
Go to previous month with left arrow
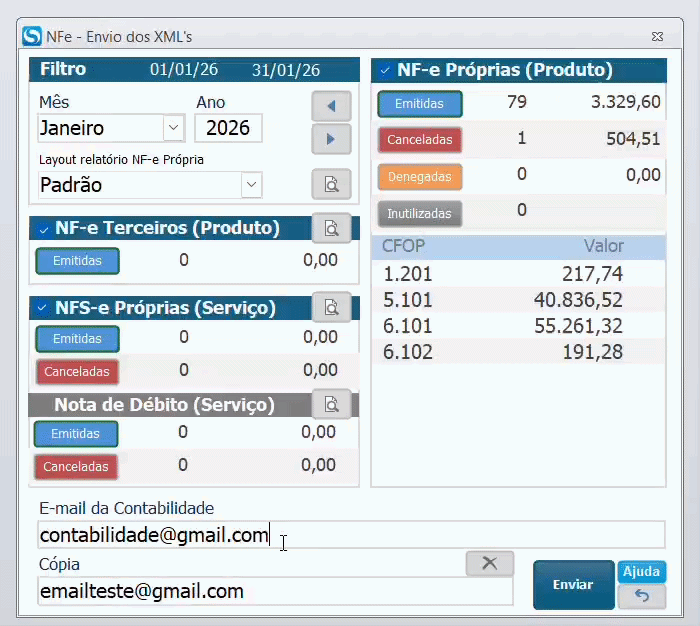click(331, 105)
